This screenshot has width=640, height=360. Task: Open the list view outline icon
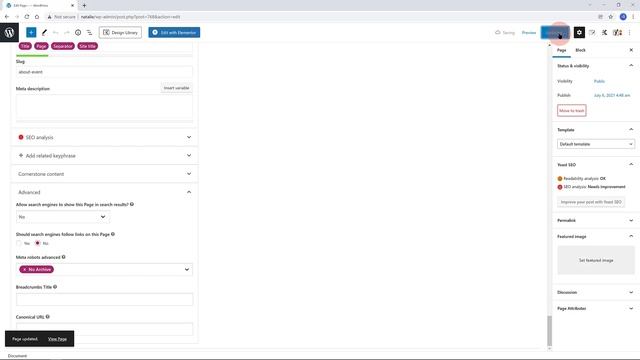coord(89,32)
